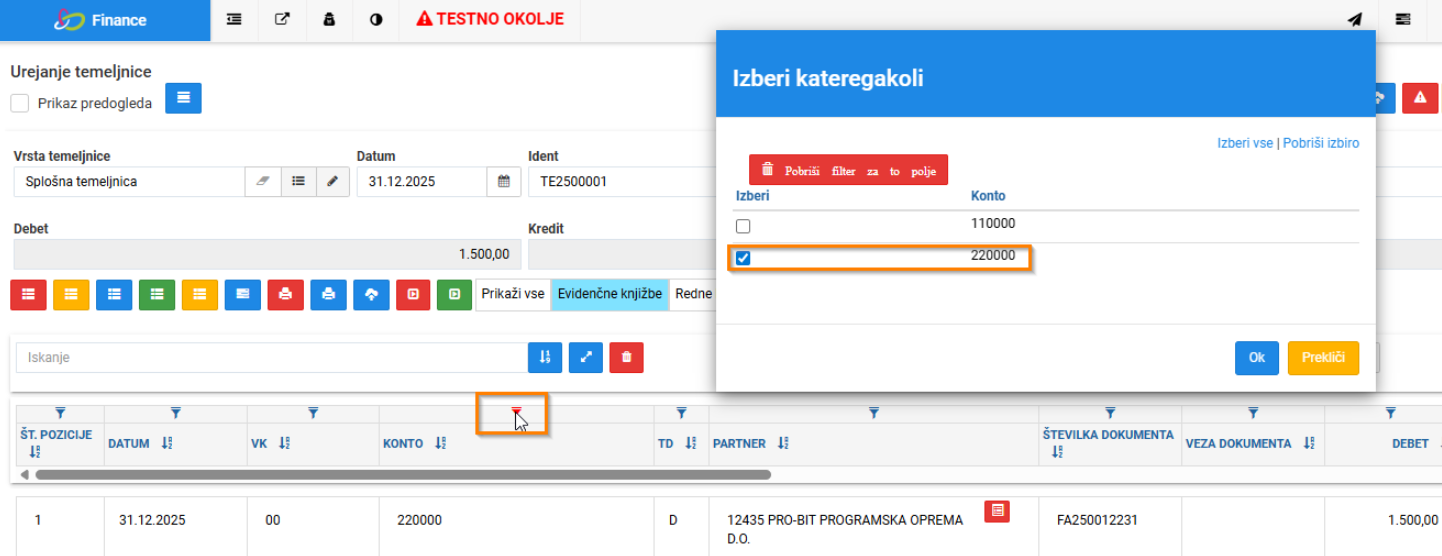Click the green play button

tap(455, 294)
